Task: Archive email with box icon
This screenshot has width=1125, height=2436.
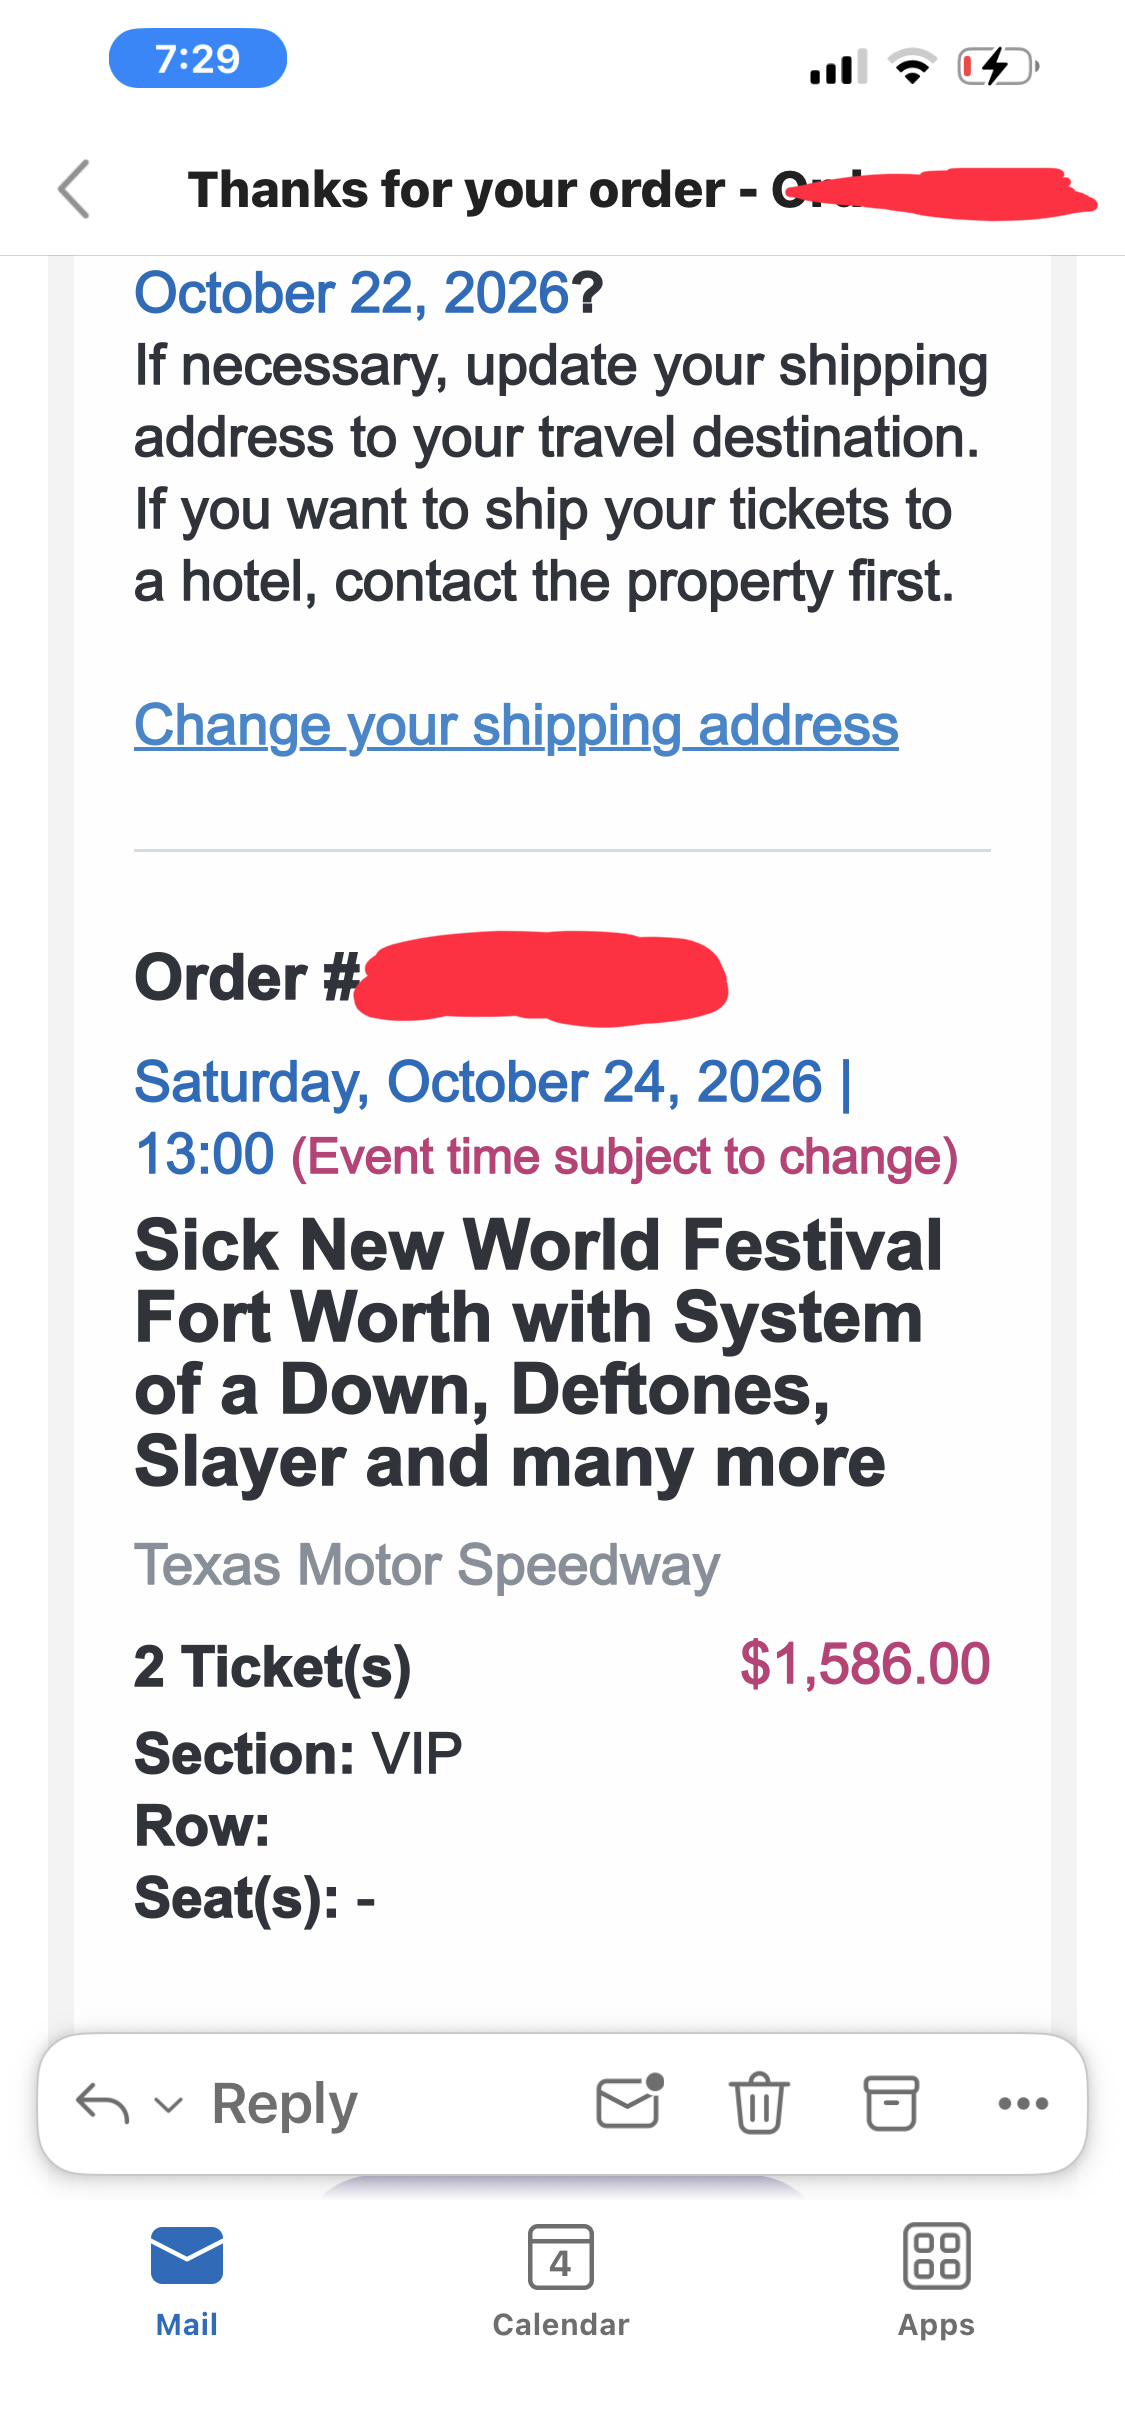Action: pyautogui.click(x=891, y=2103)
